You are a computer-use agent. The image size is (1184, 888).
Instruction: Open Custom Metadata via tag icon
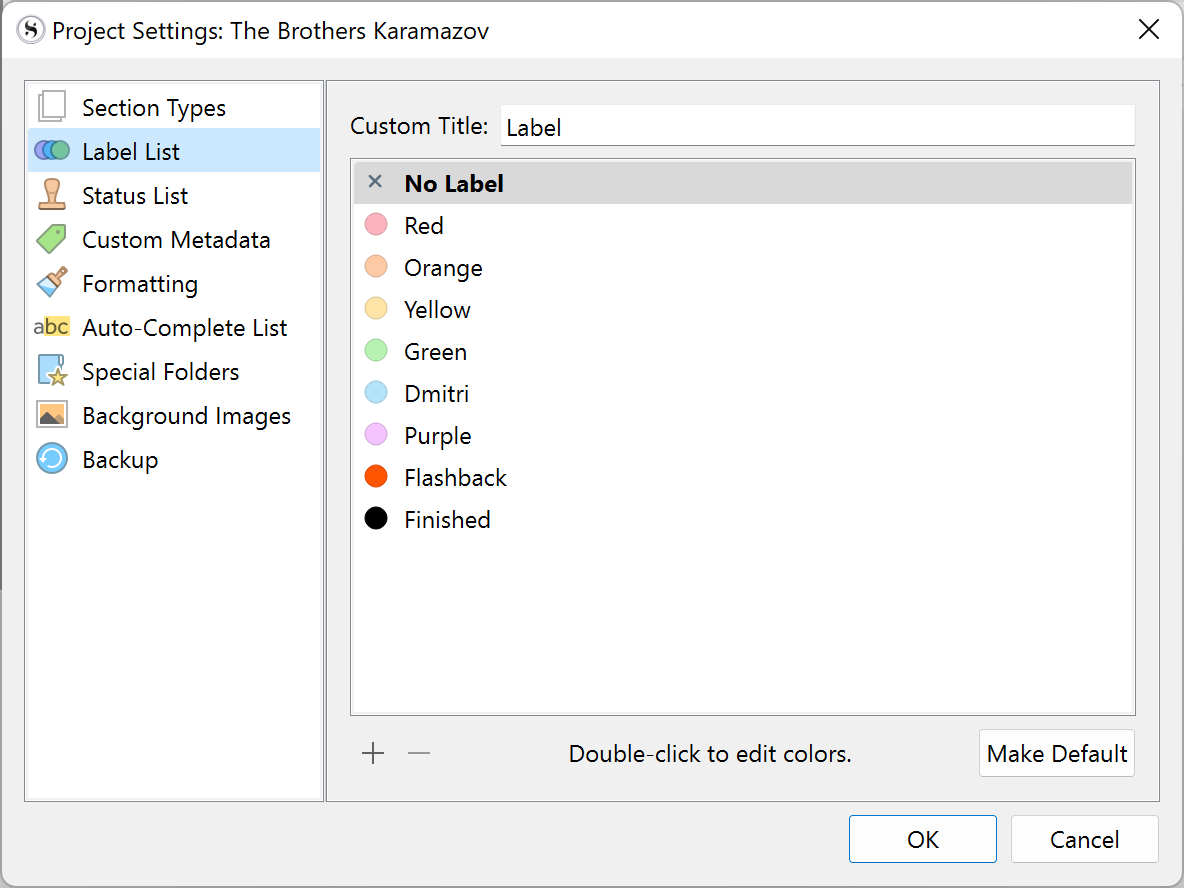coord(52,239)
